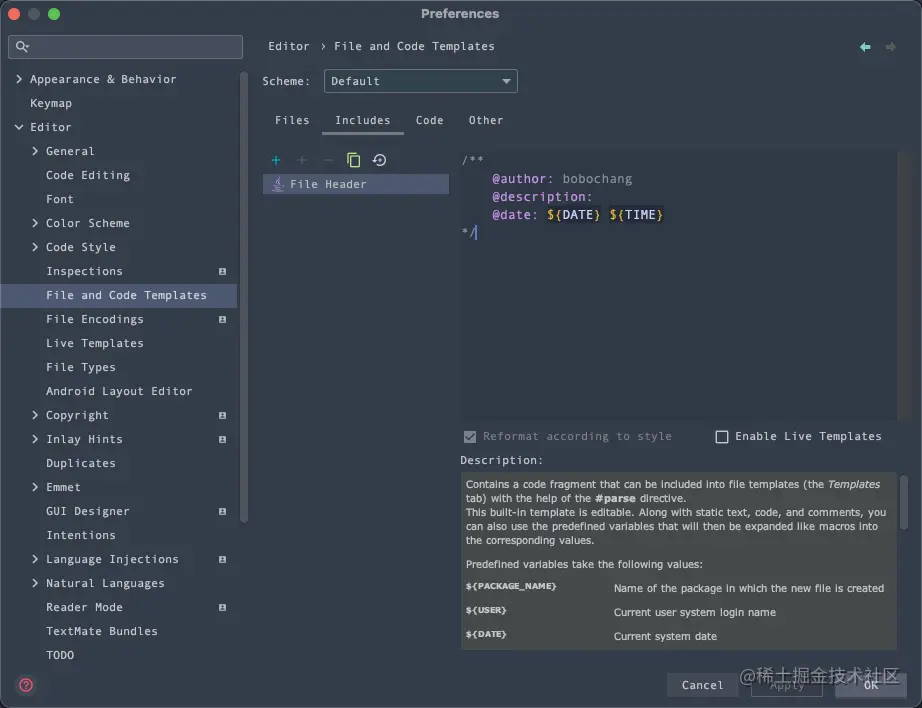Collapse the Editor section
The image size is (922, 708).
coord(19,127)
